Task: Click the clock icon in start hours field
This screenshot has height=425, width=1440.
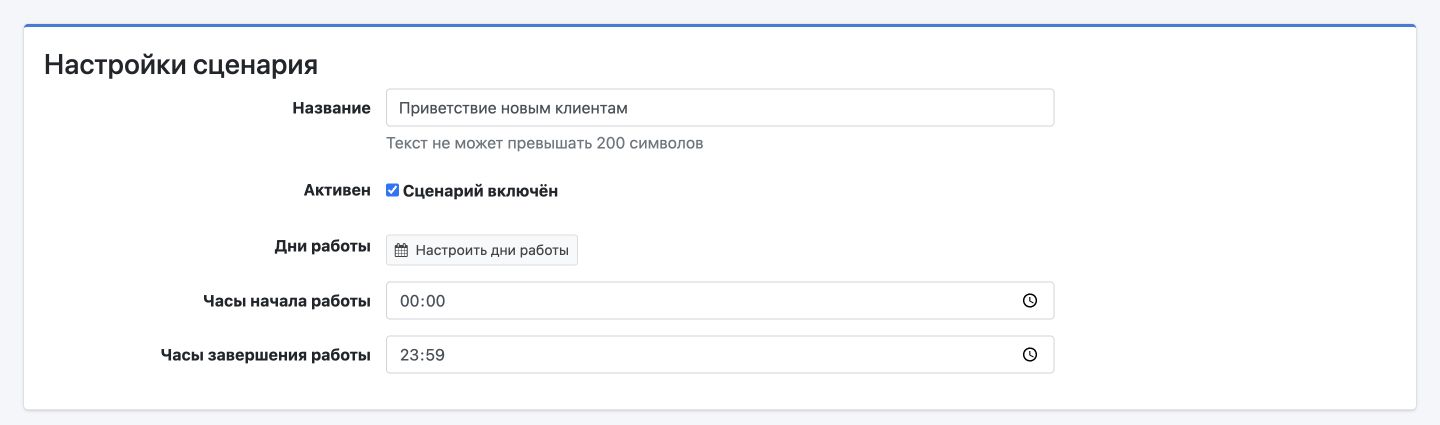Action: click(1030, 300)
